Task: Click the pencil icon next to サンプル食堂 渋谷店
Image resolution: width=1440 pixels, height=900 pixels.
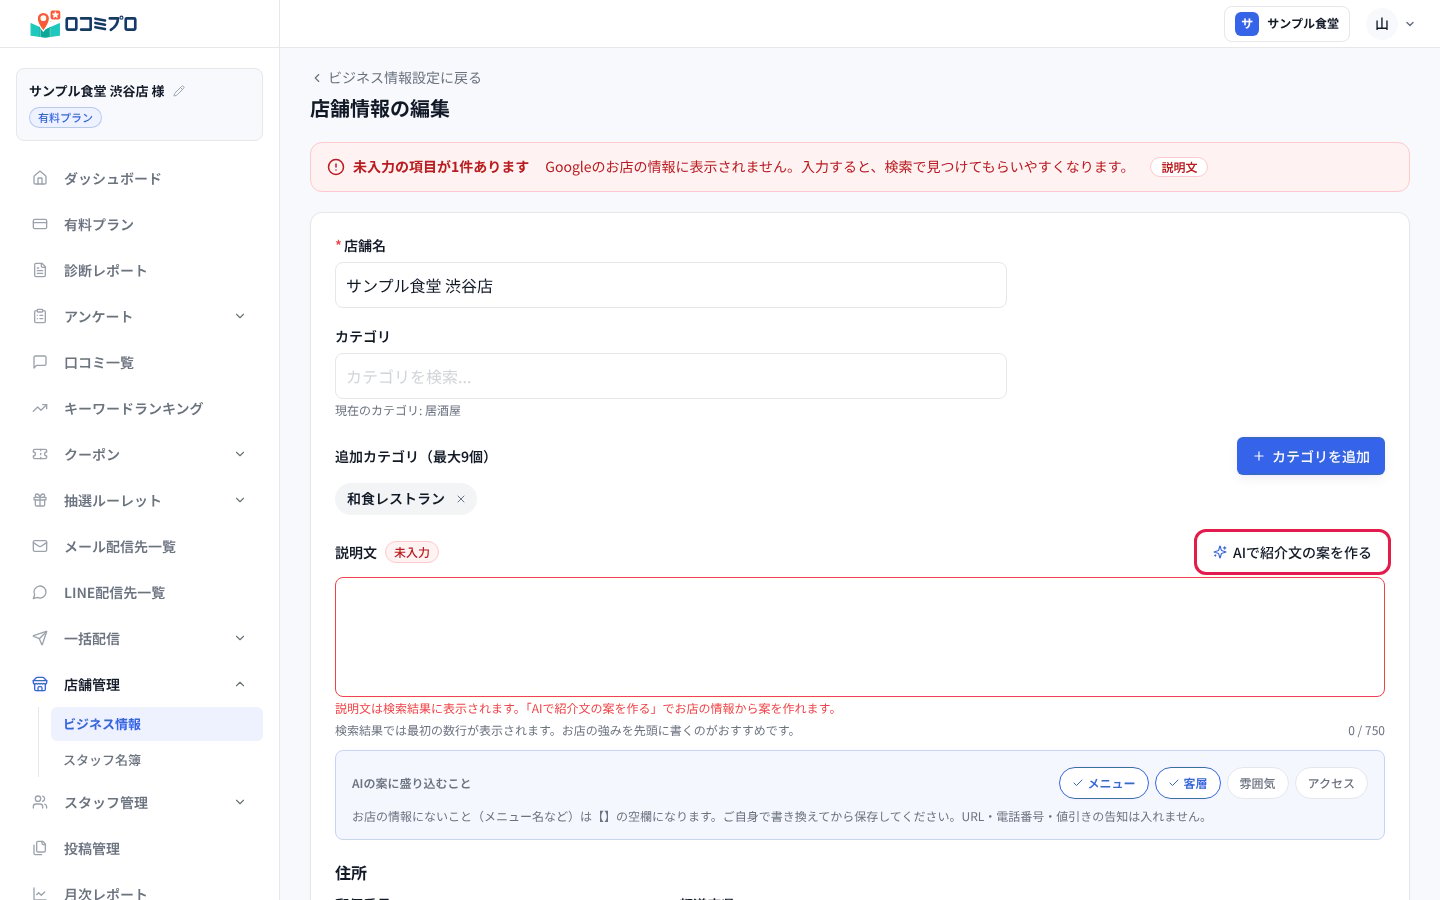Action: pos(179,91)
